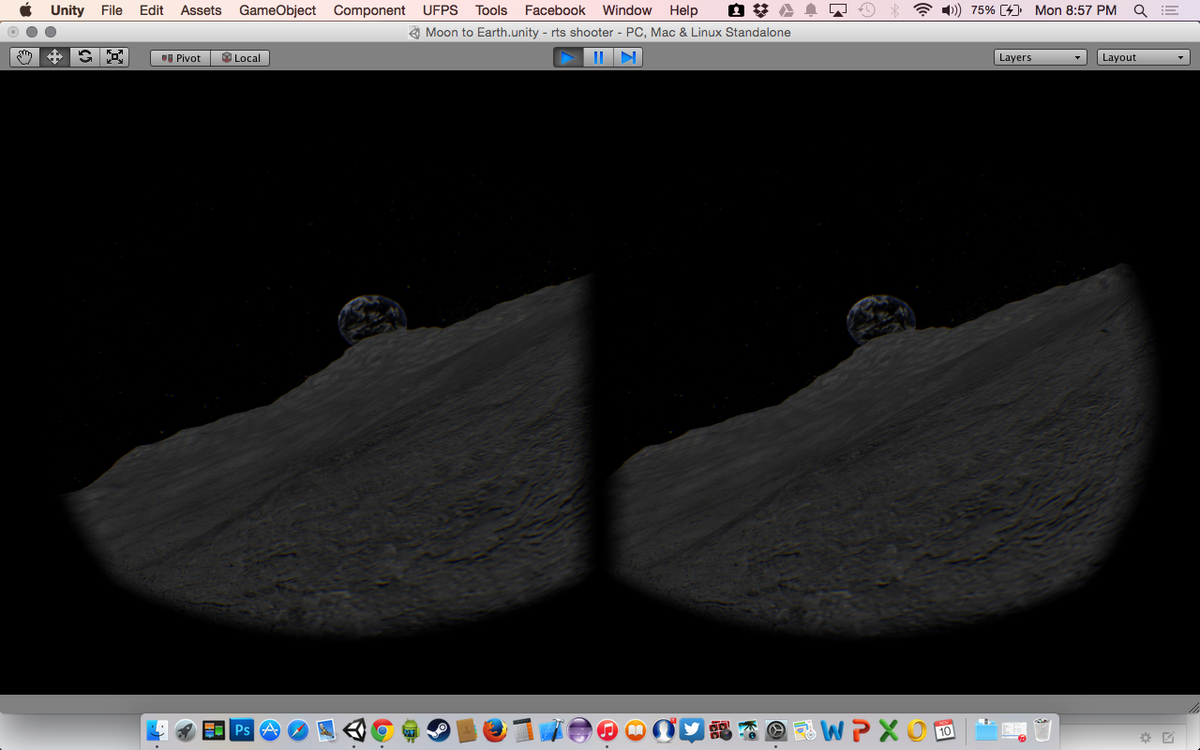Open Twitter app in the Dock
Viewport: 1200px width, 750px height.
point(692,731)
